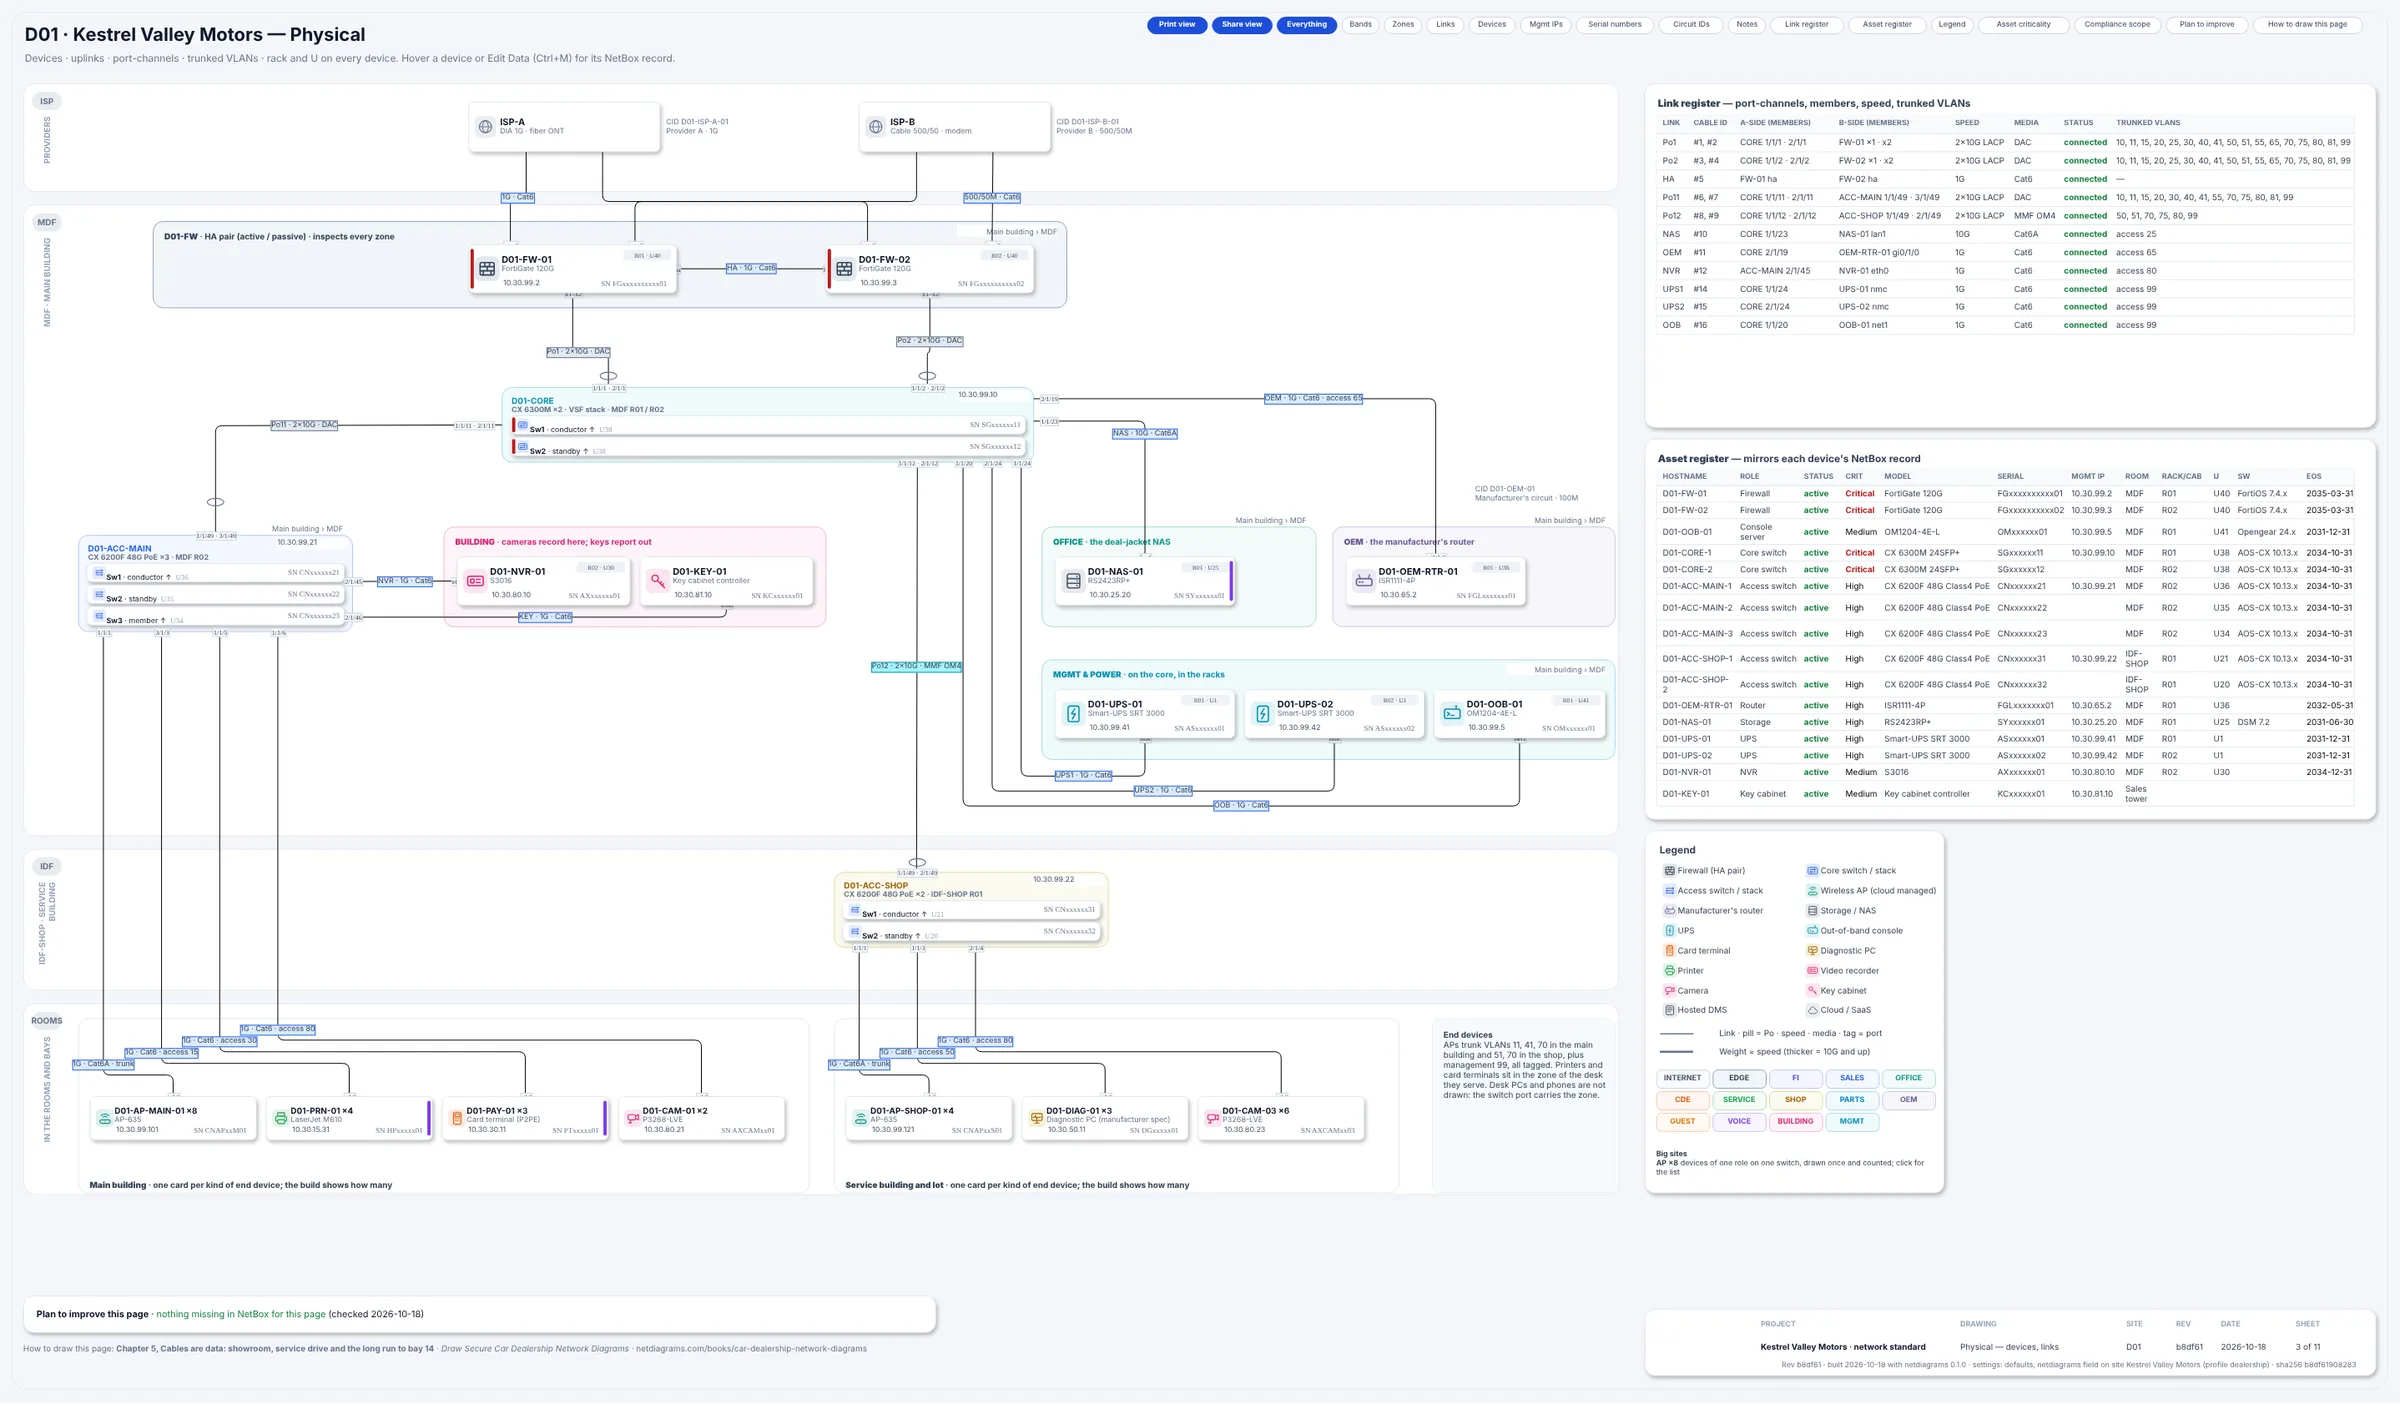2400x1404 pixels.
Task: Click the BUILDING zone chip in the Legend
Action: pyautogui.click(x=1795, y=1122)
